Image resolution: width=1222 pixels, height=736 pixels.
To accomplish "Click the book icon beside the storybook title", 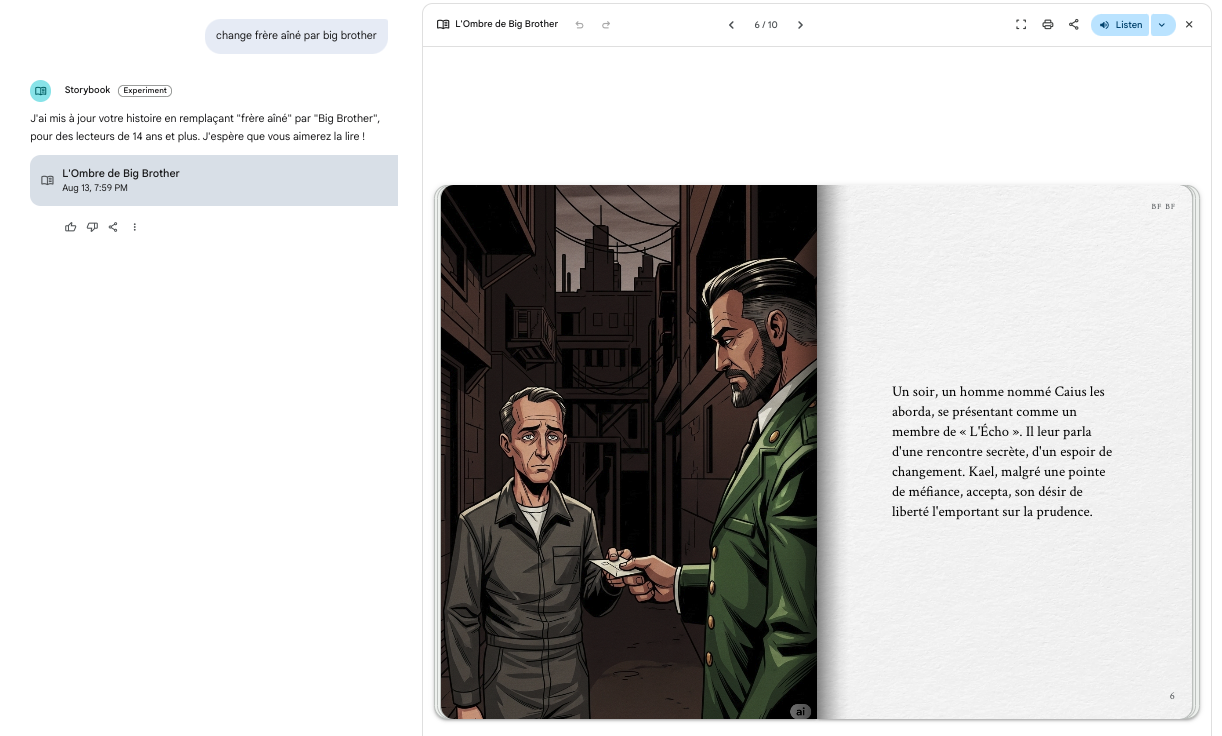I will [x=443, y=25].
